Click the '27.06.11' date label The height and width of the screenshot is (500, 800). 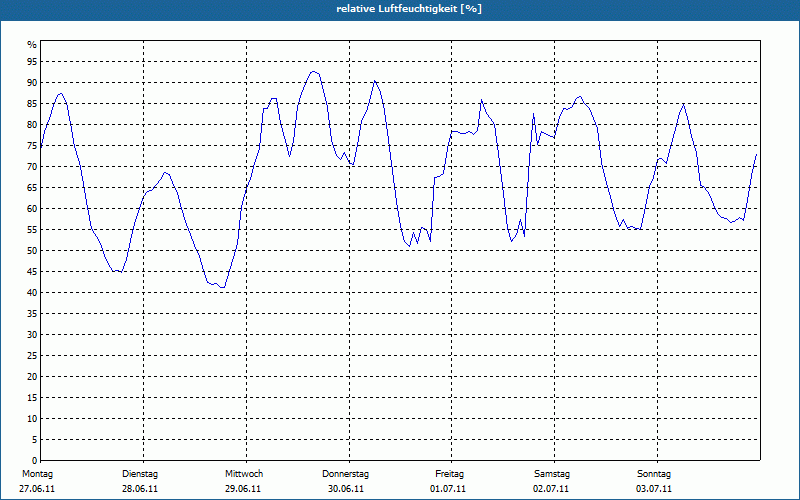[x=37, y=489]
